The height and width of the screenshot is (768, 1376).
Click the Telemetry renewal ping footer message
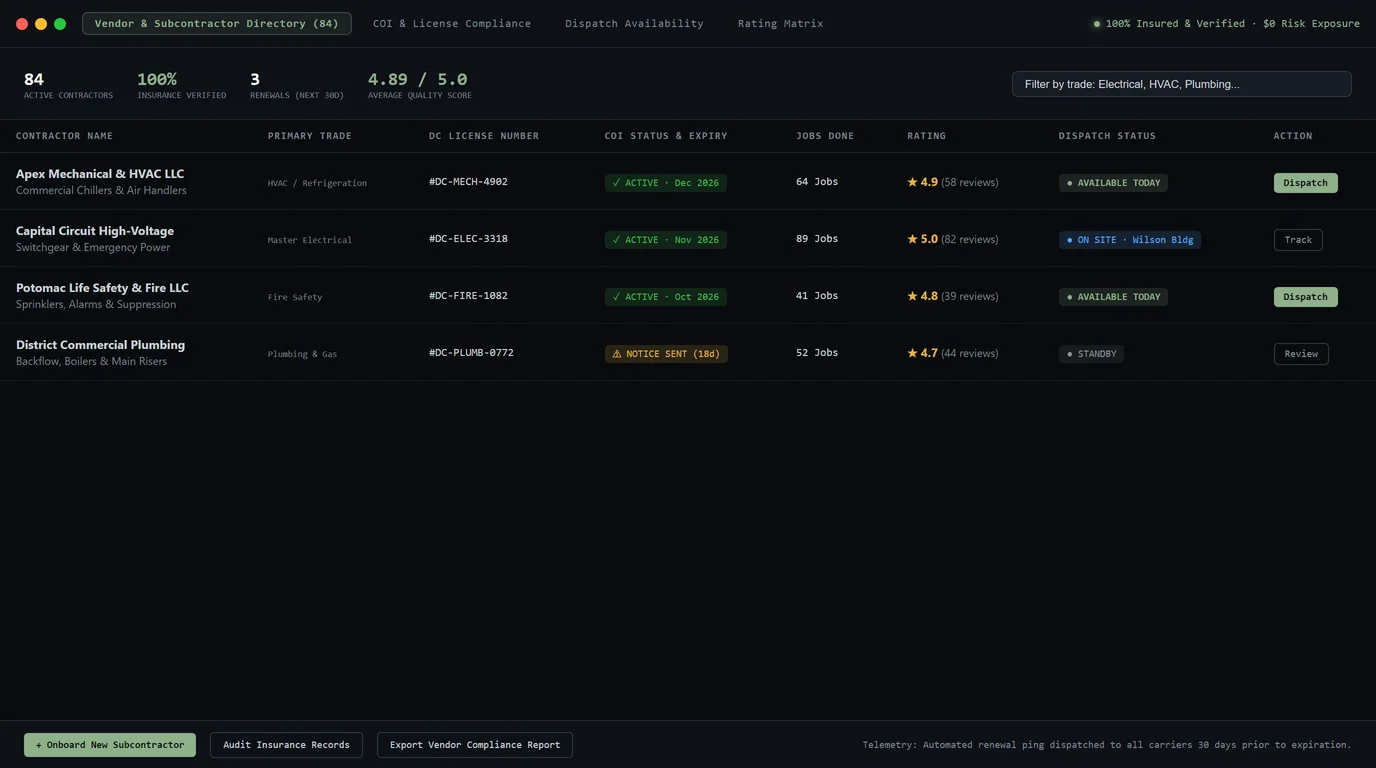pyautogui.click(x=1107, y=745)
